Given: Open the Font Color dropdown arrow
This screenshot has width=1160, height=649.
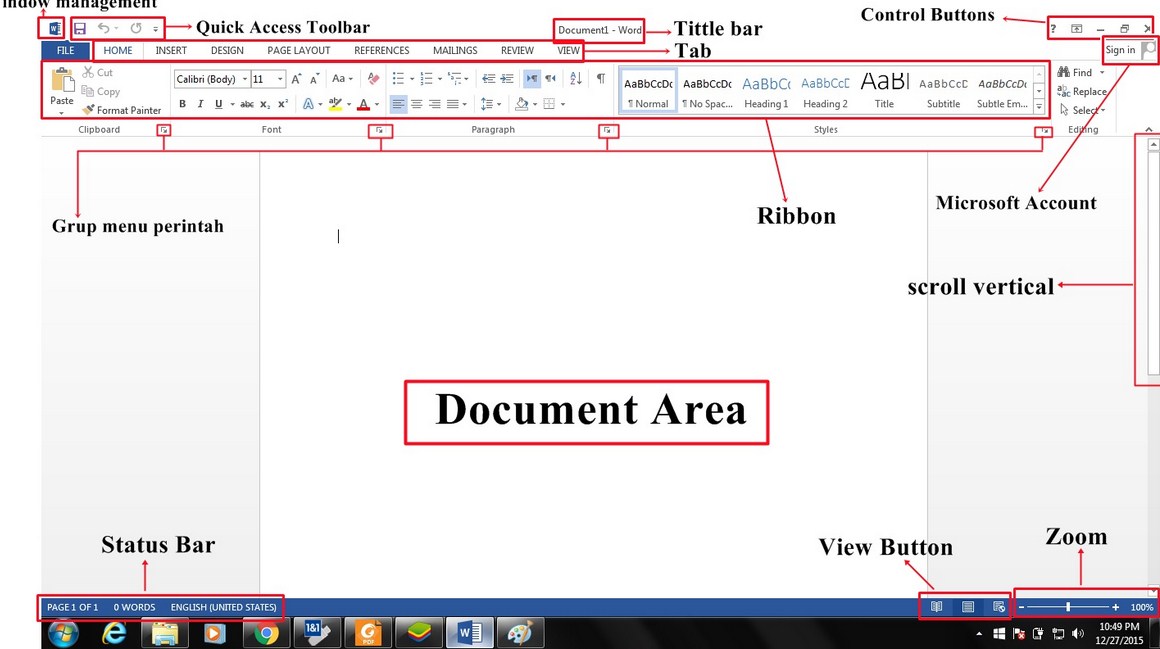Looking at the screenshot, I should (377, 104).
